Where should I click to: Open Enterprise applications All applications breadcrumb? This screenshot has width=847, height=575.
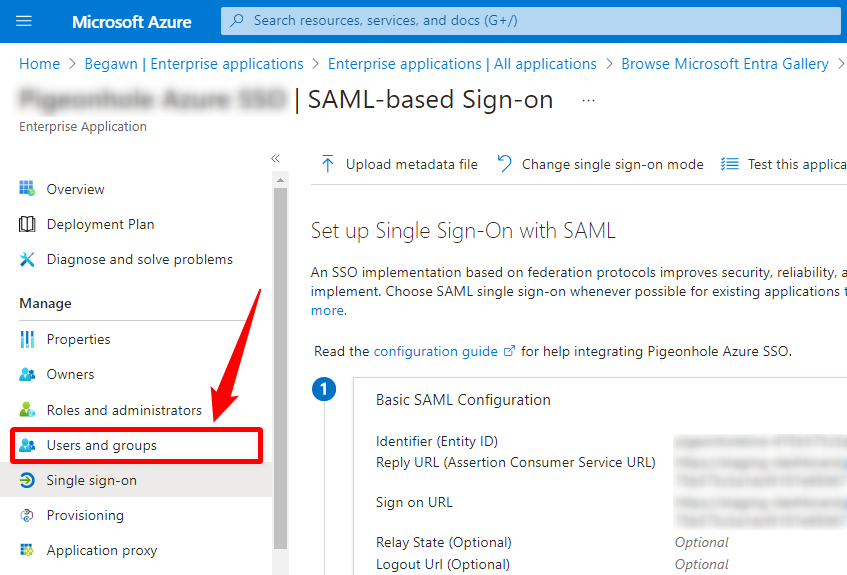(x=462, y=64)
